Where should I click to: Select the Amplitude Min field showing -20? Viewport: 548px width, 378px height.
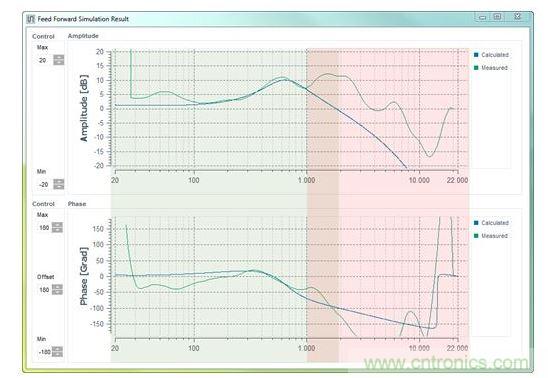(x=43, y=184)
